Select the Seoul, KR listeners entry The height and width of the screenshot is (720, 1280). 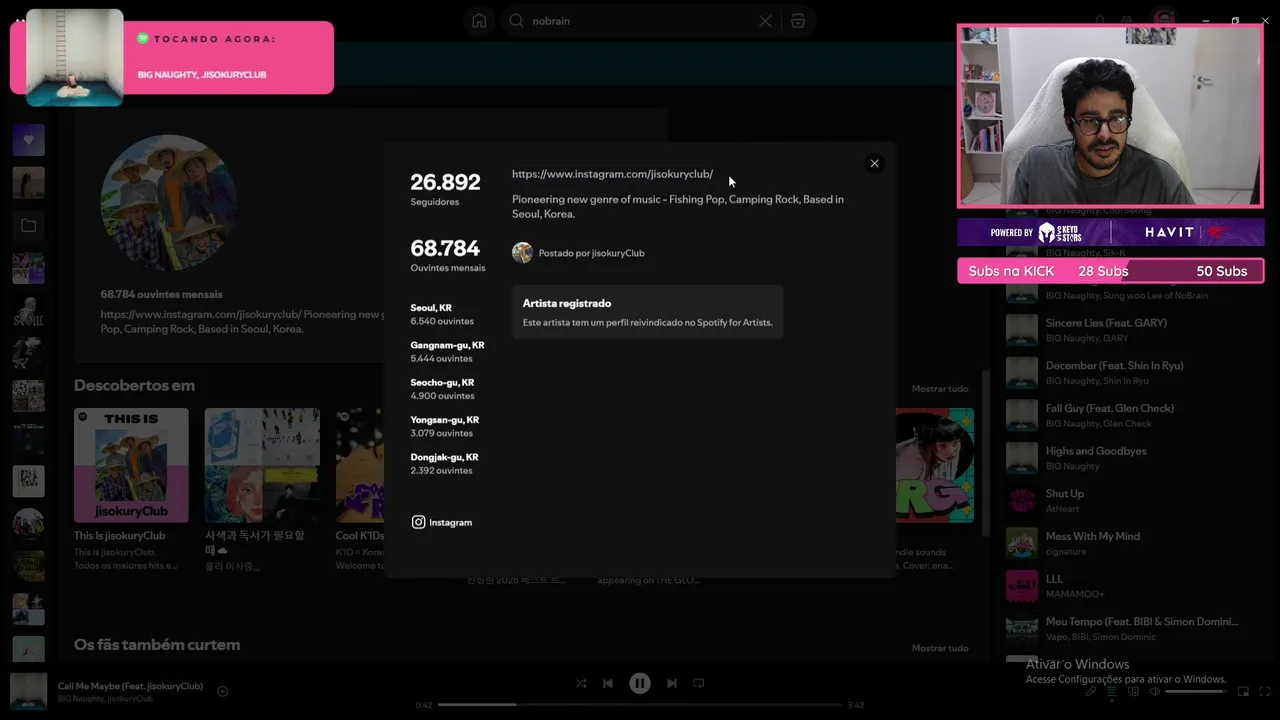click(442, 314)
